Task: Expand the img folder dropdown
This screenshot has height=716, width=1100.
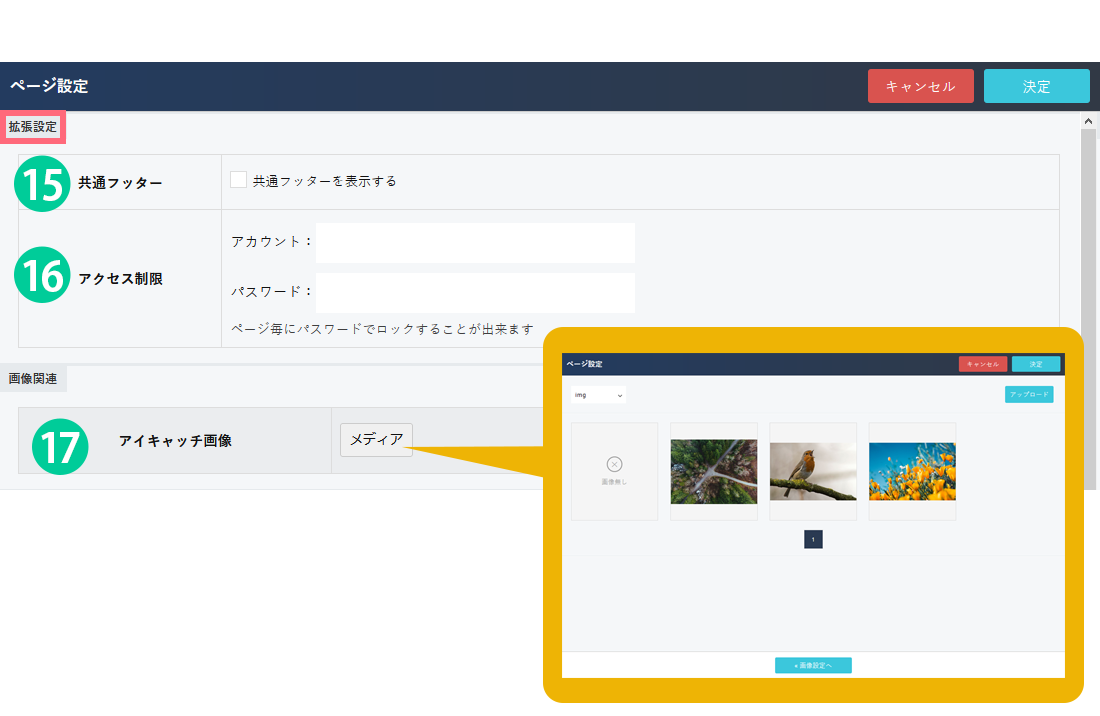Action: click(599, 395)
